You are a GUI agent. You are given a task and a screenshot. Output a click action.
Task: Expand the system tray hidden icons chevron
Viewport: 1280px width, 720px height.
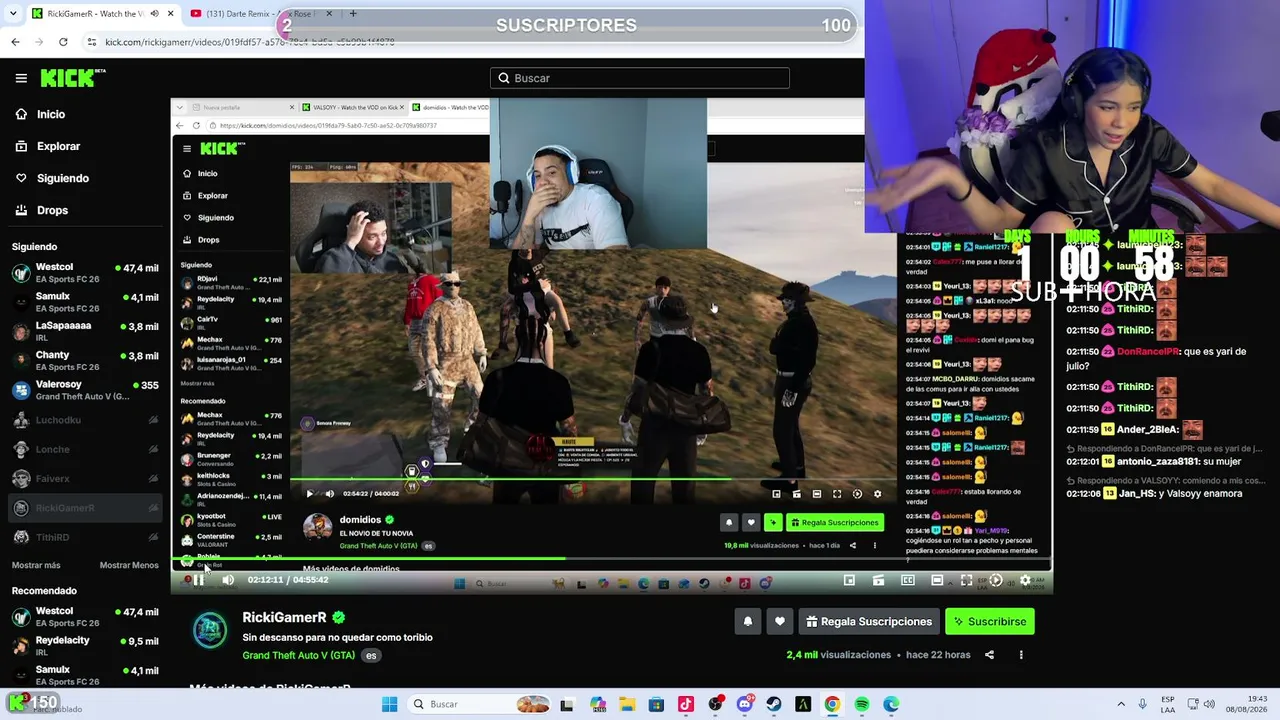1121,704
